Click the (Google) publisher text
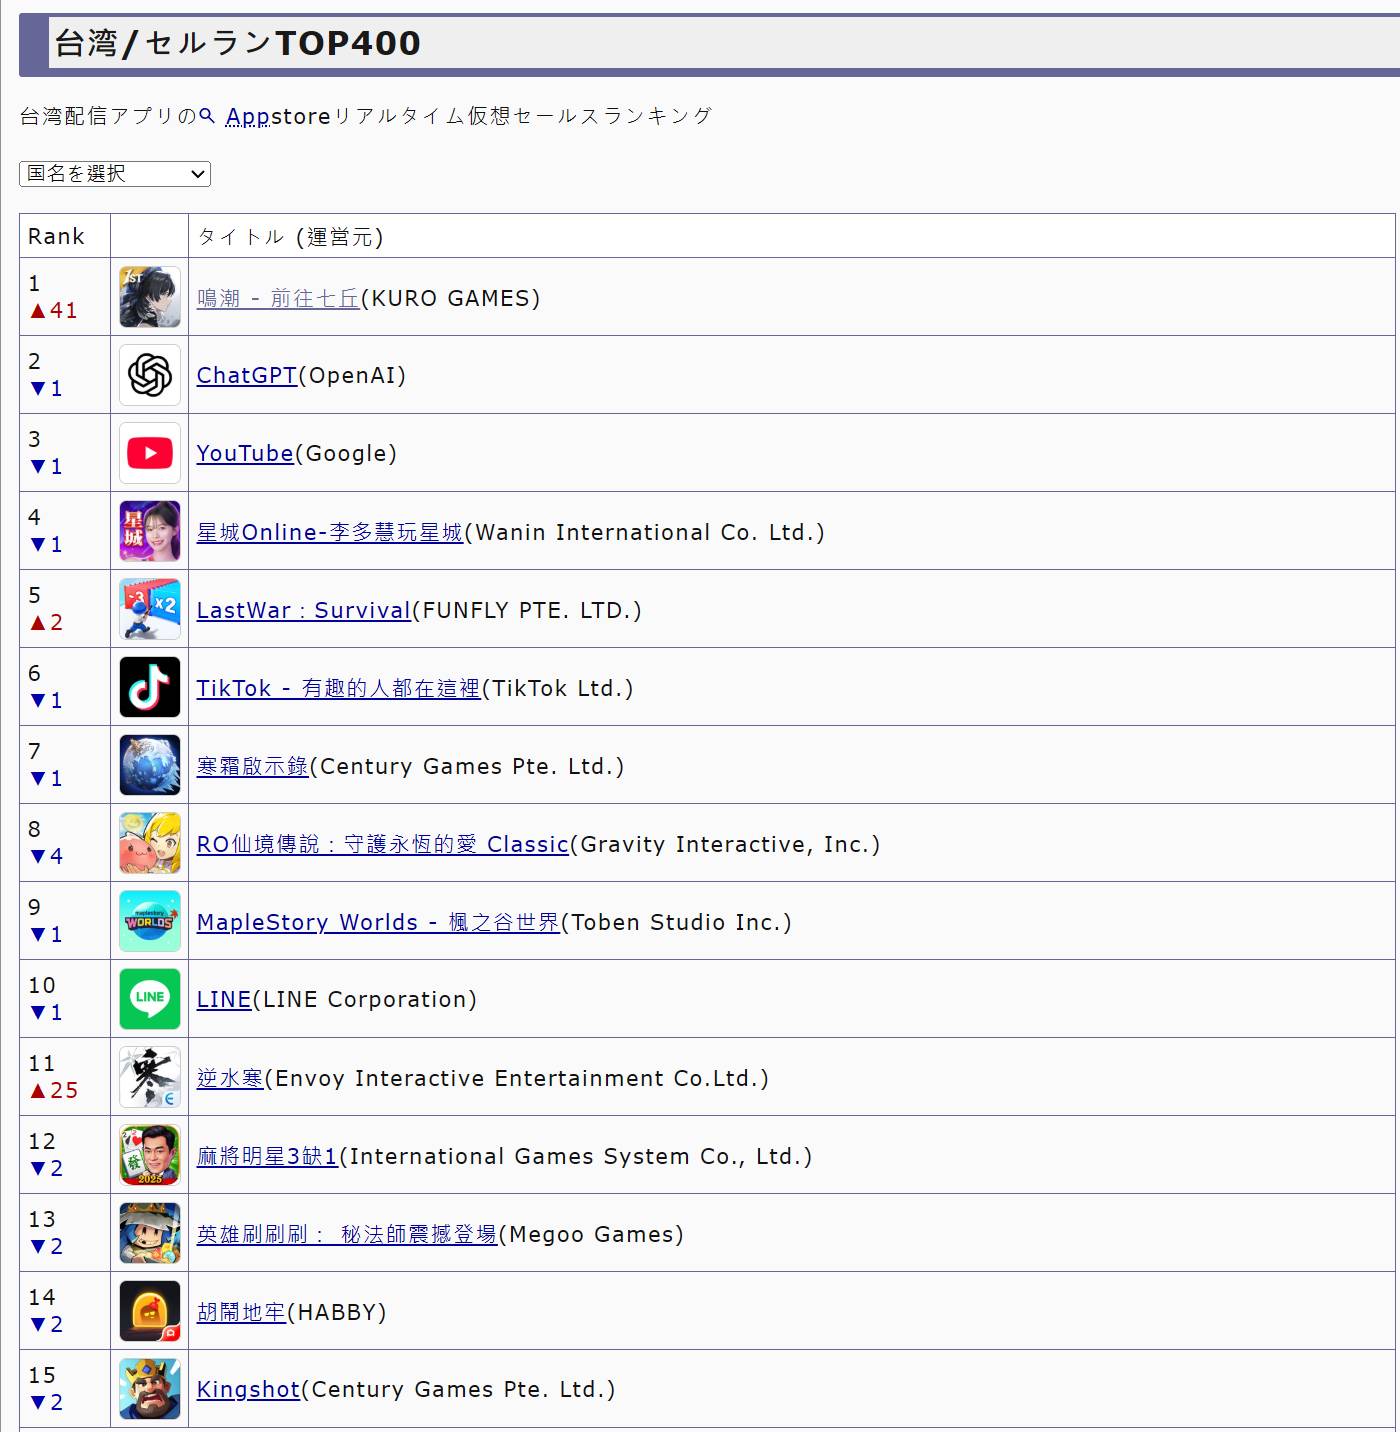The width and height of the screenshot is (1400, 1432). pyautogui.click(x=346, y=453)
